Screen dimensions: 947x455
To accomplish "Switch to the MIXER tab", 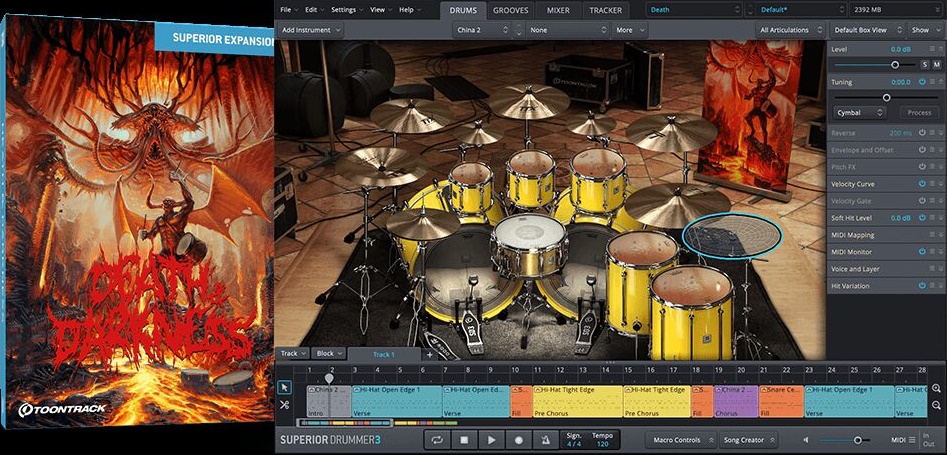I will tap(558, 10).
